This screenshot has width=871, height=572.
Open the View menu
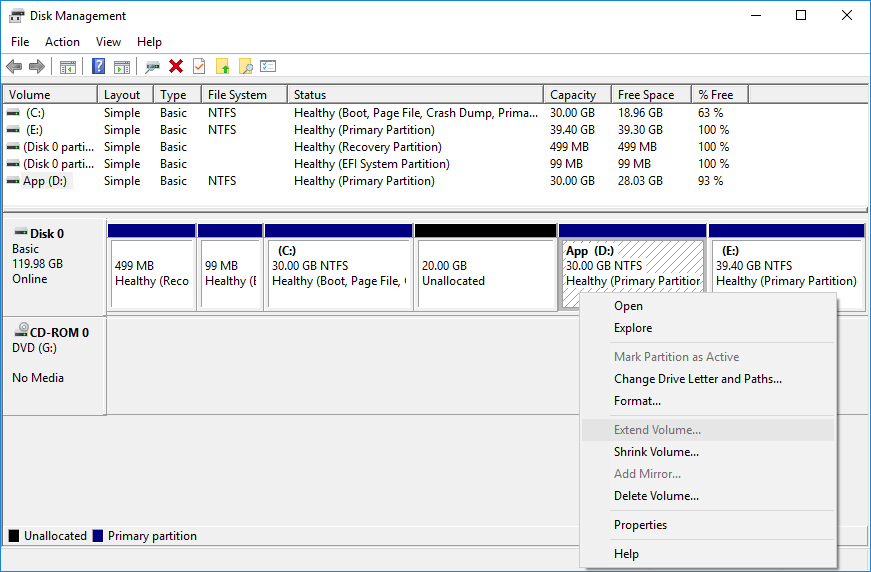point(108,42)
